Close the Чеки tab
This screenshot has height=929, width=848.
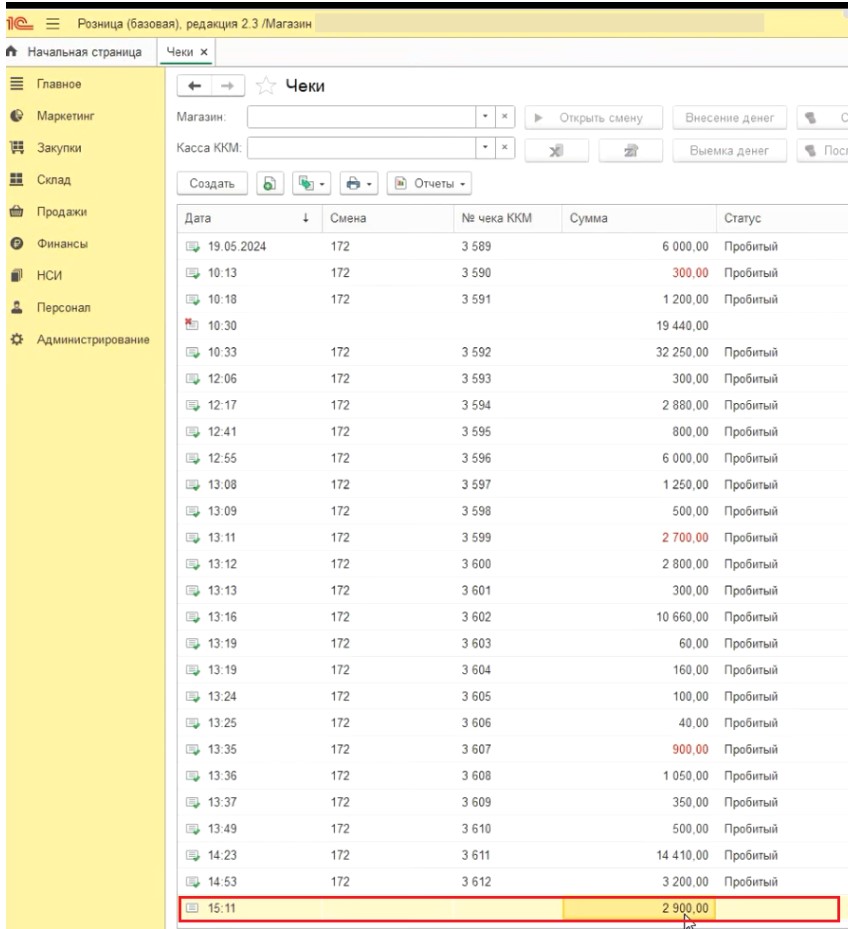point(204,52)
